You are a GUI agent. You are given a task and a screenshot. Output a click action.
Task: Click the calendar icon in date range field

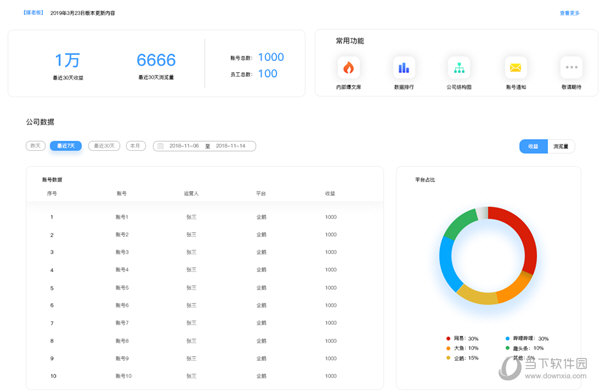160,146
